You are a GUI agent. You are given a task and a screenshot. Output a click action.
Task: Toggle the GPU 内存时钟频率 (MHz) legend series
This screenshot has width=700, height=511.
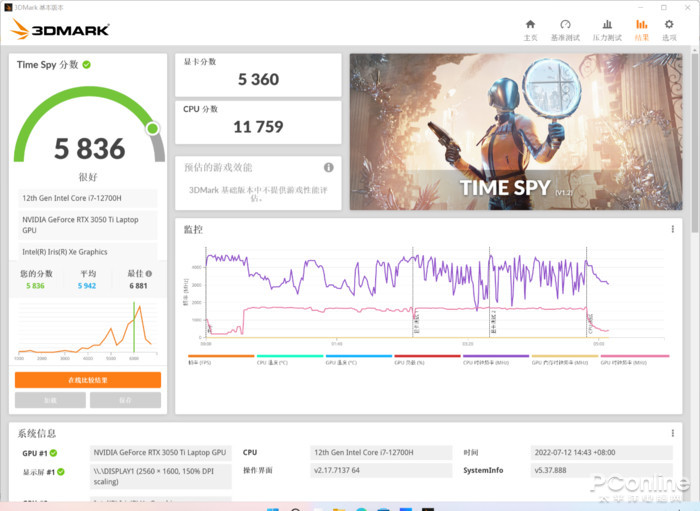click(565, 360)
